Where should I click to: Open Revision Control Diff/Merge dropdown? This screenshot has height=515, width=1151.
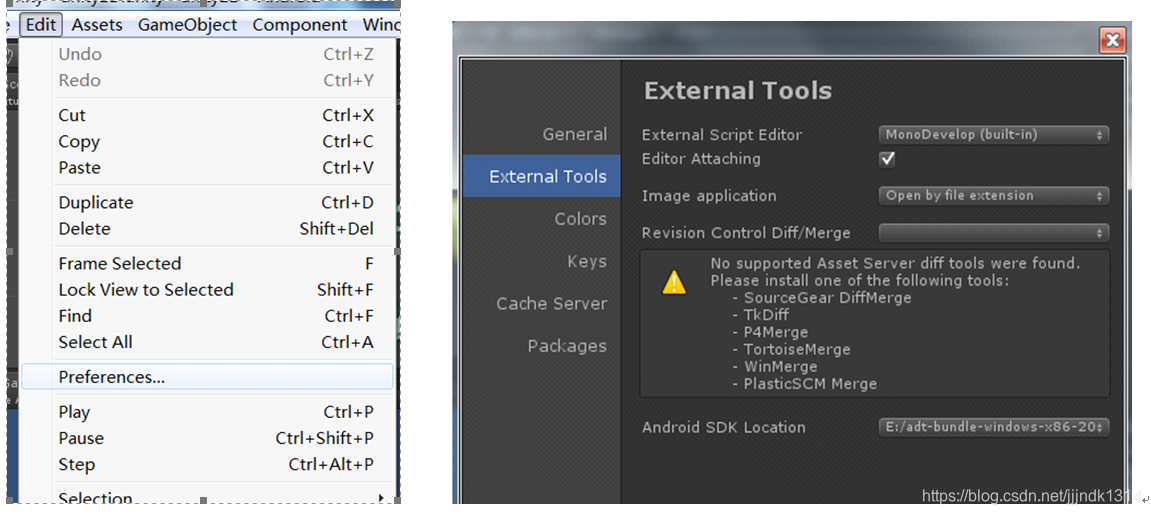coord(994,233)
